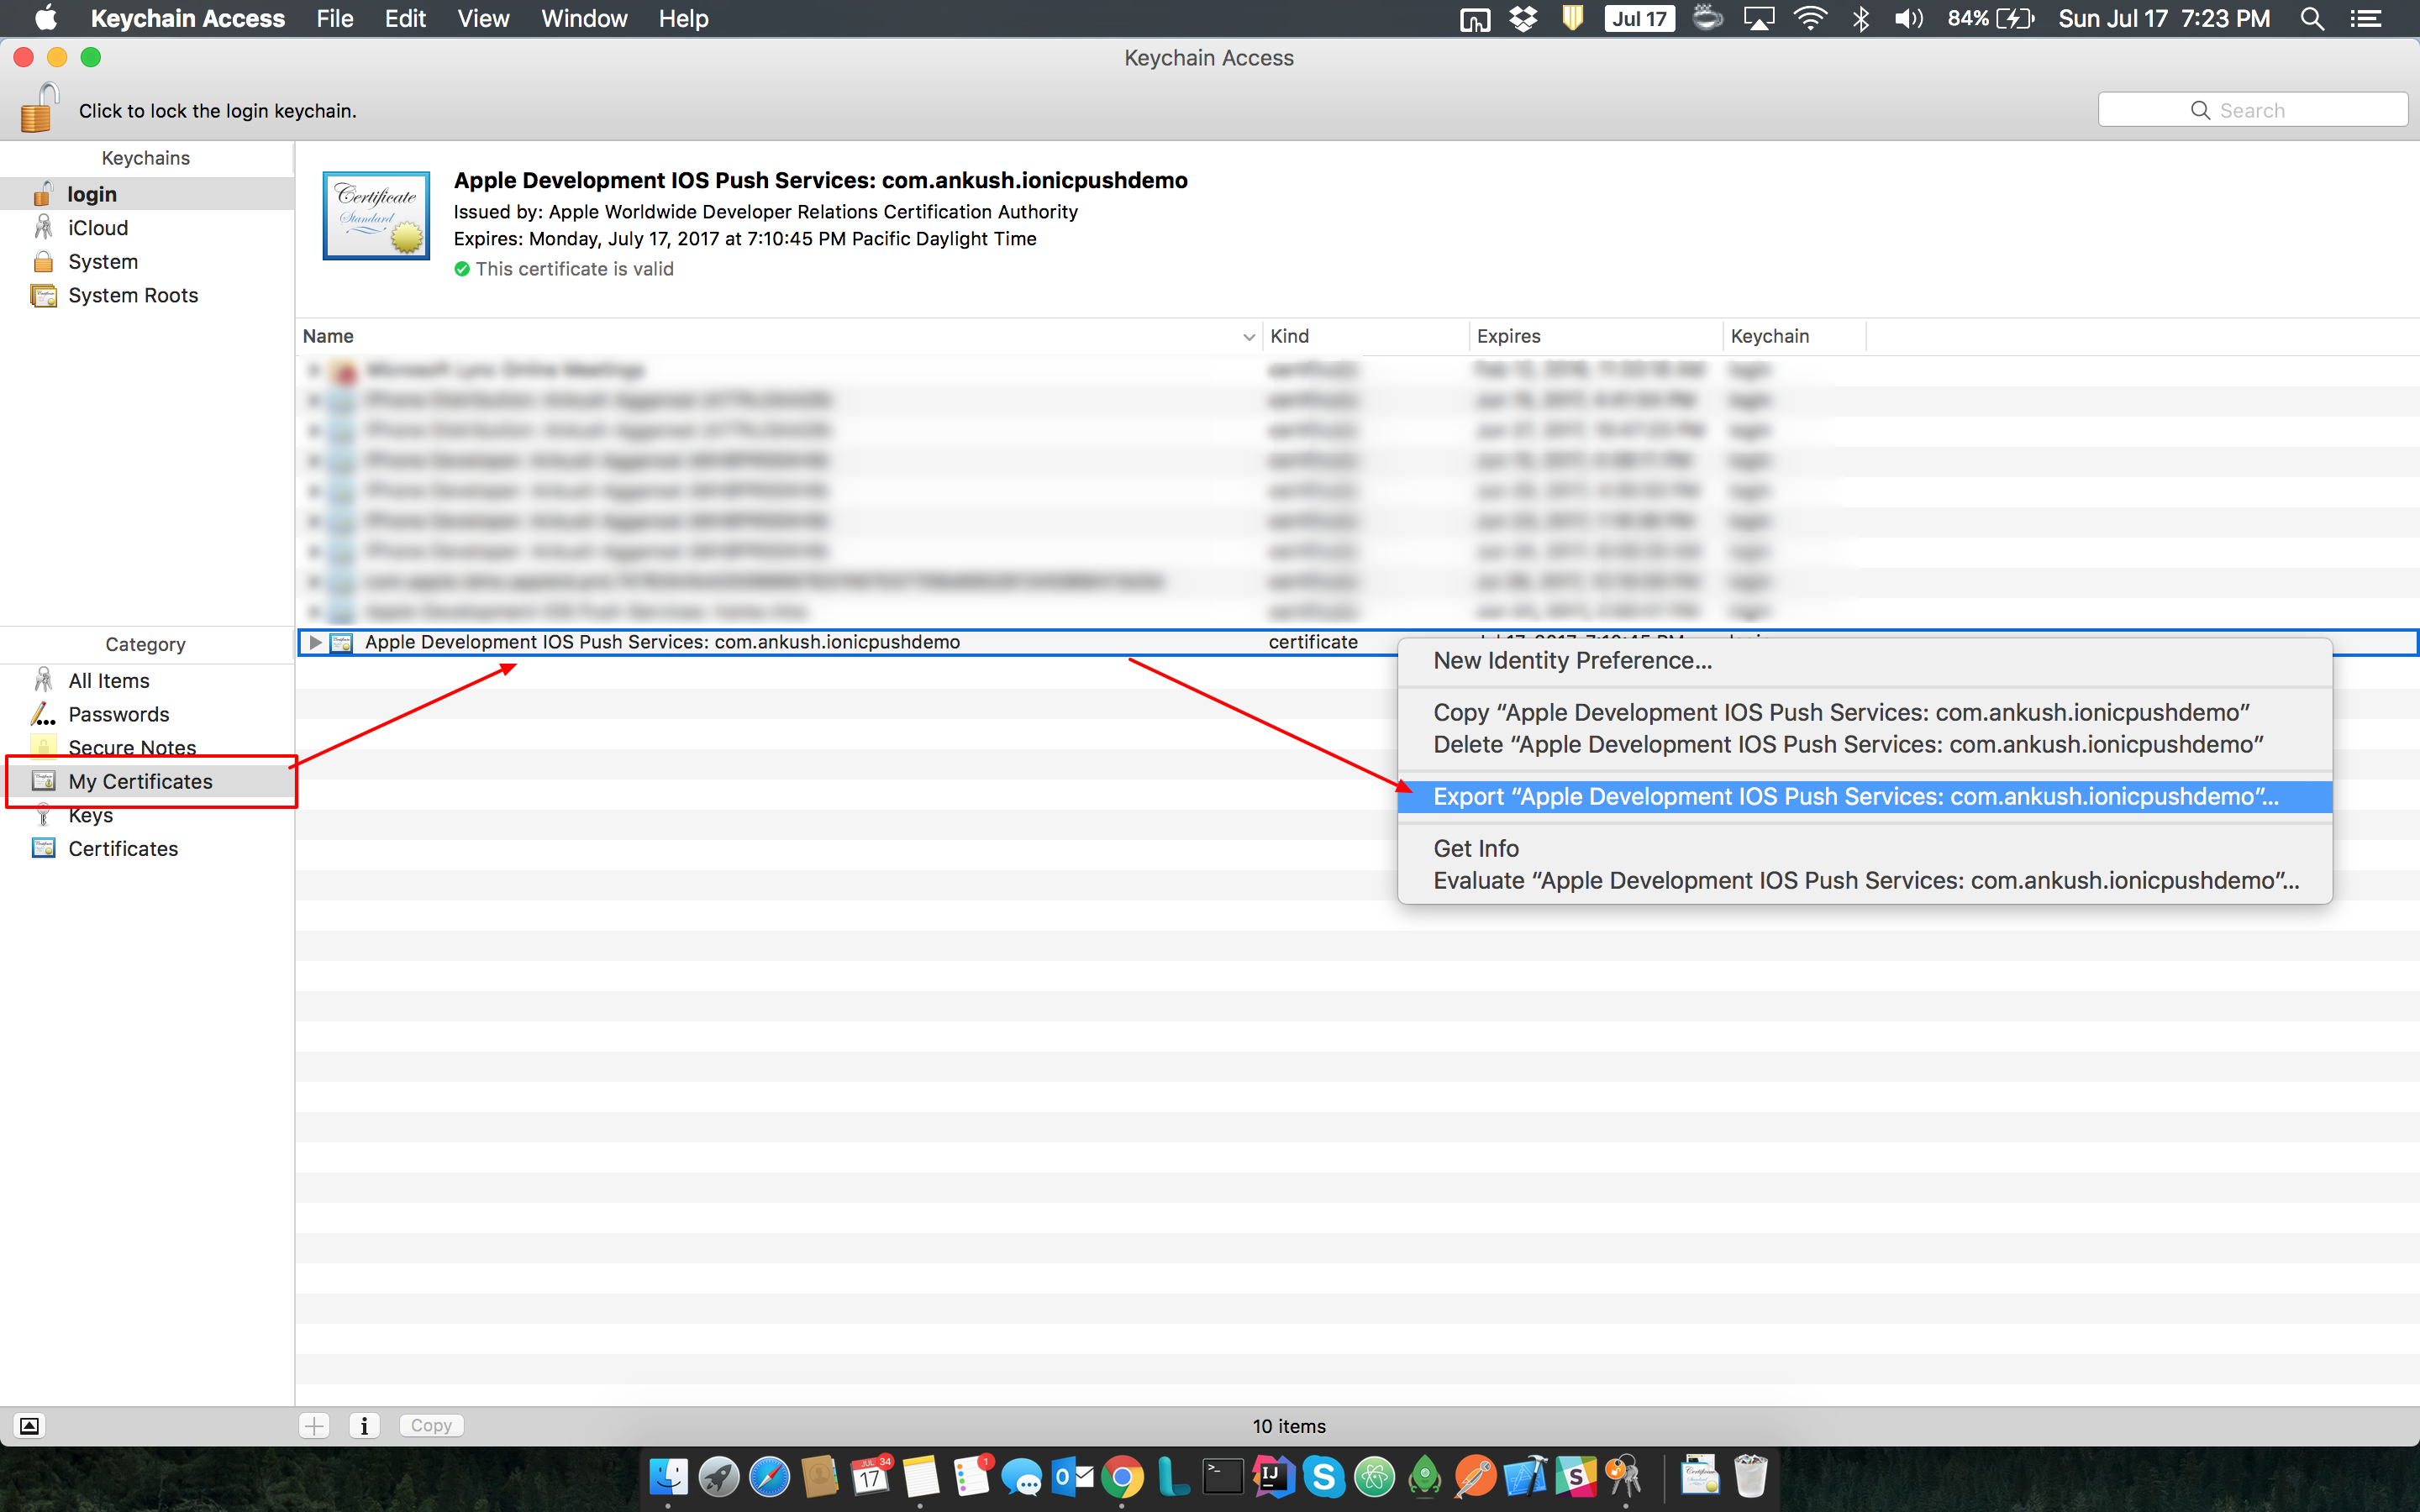Choose Get Info from the context menu

point(1865,849)
